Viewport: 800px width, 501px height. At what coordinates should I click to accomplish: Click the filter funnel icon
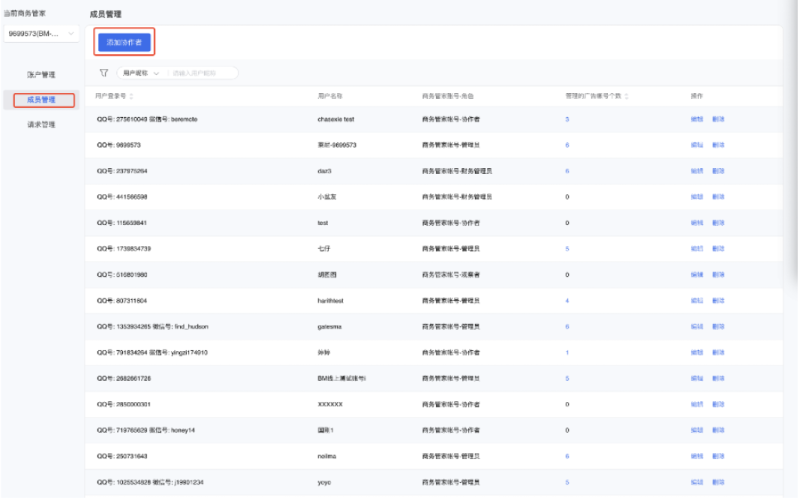(x=104, y=73)
